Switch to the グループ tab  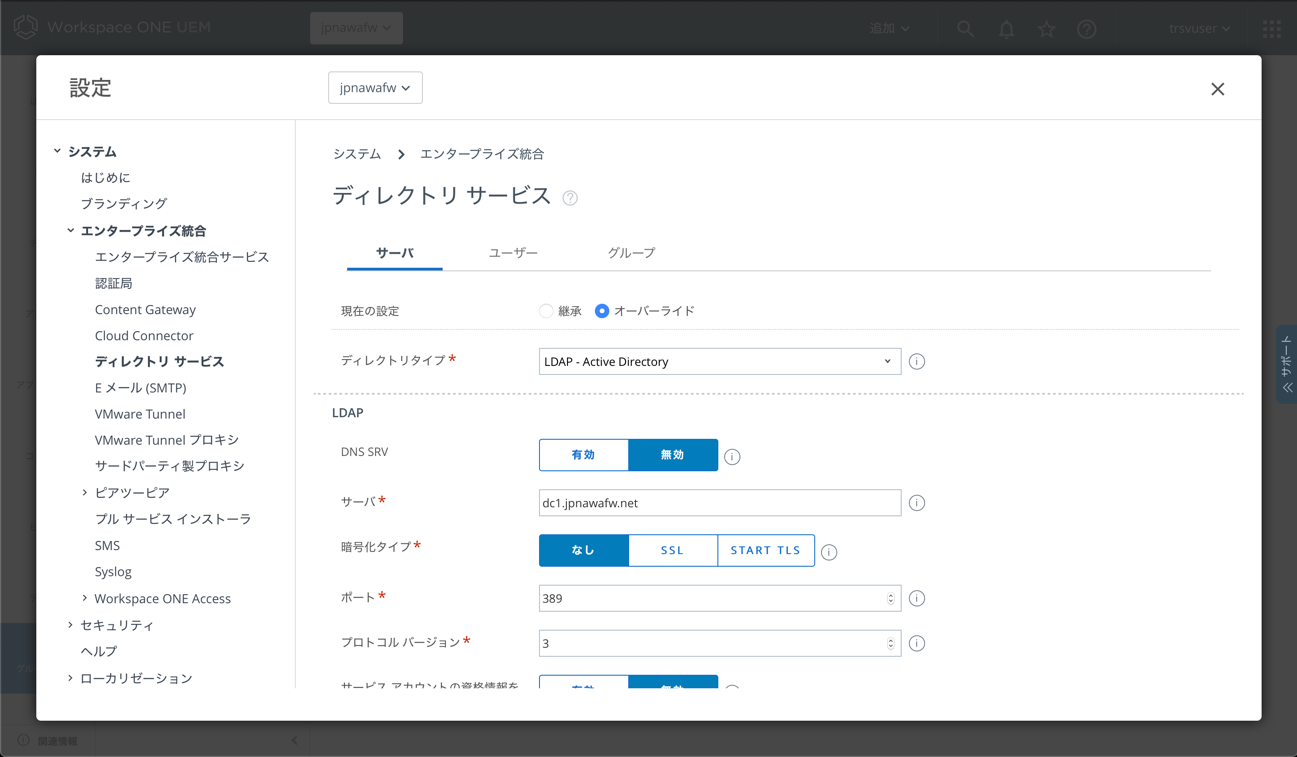coord(631,253)
